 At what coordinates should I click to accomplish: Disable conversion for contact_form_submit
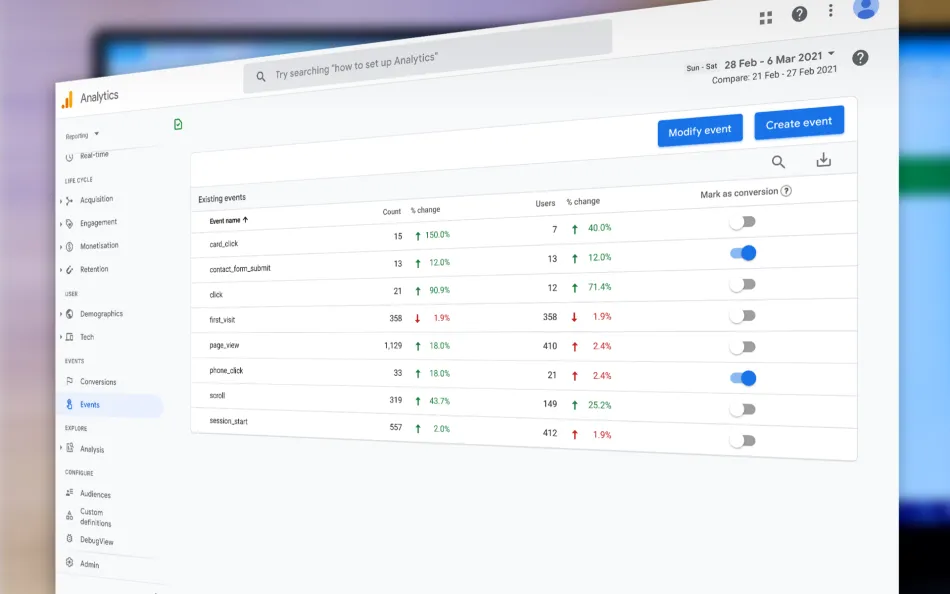742,253
